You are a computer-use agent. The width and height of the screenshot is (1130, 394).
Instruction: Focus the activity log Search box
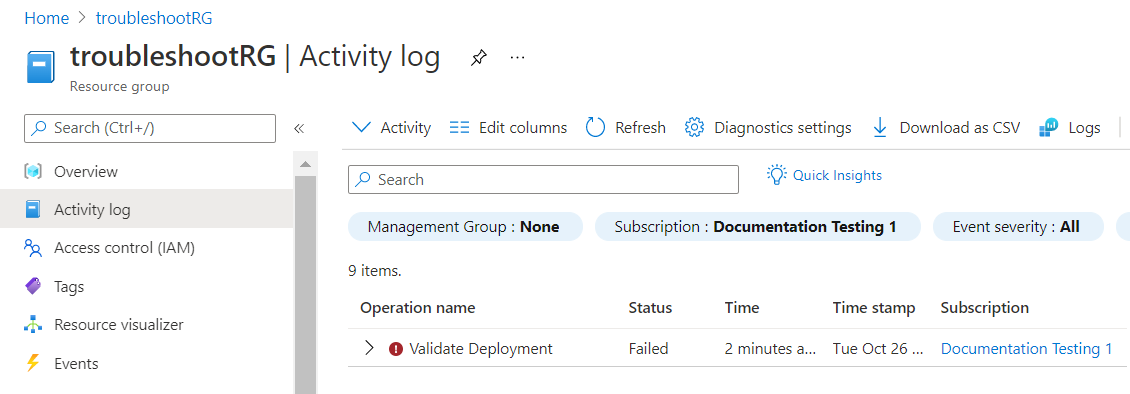(x=543, y=179)
